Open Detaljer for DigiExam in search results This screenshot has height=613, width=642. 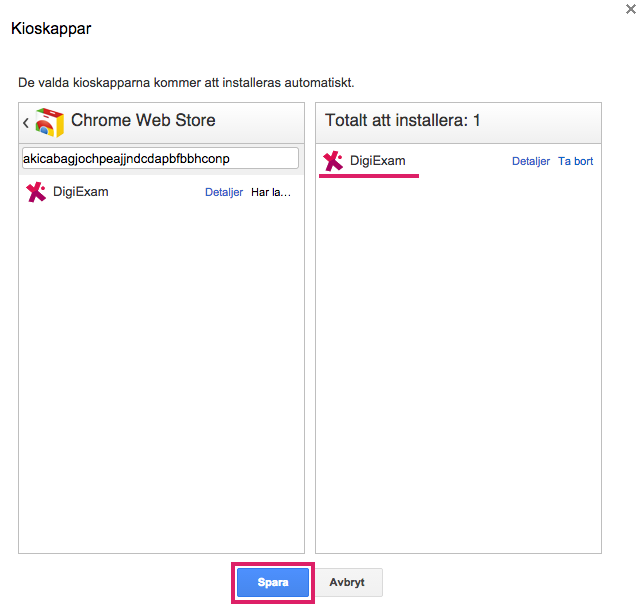click(x=224, y=192)
